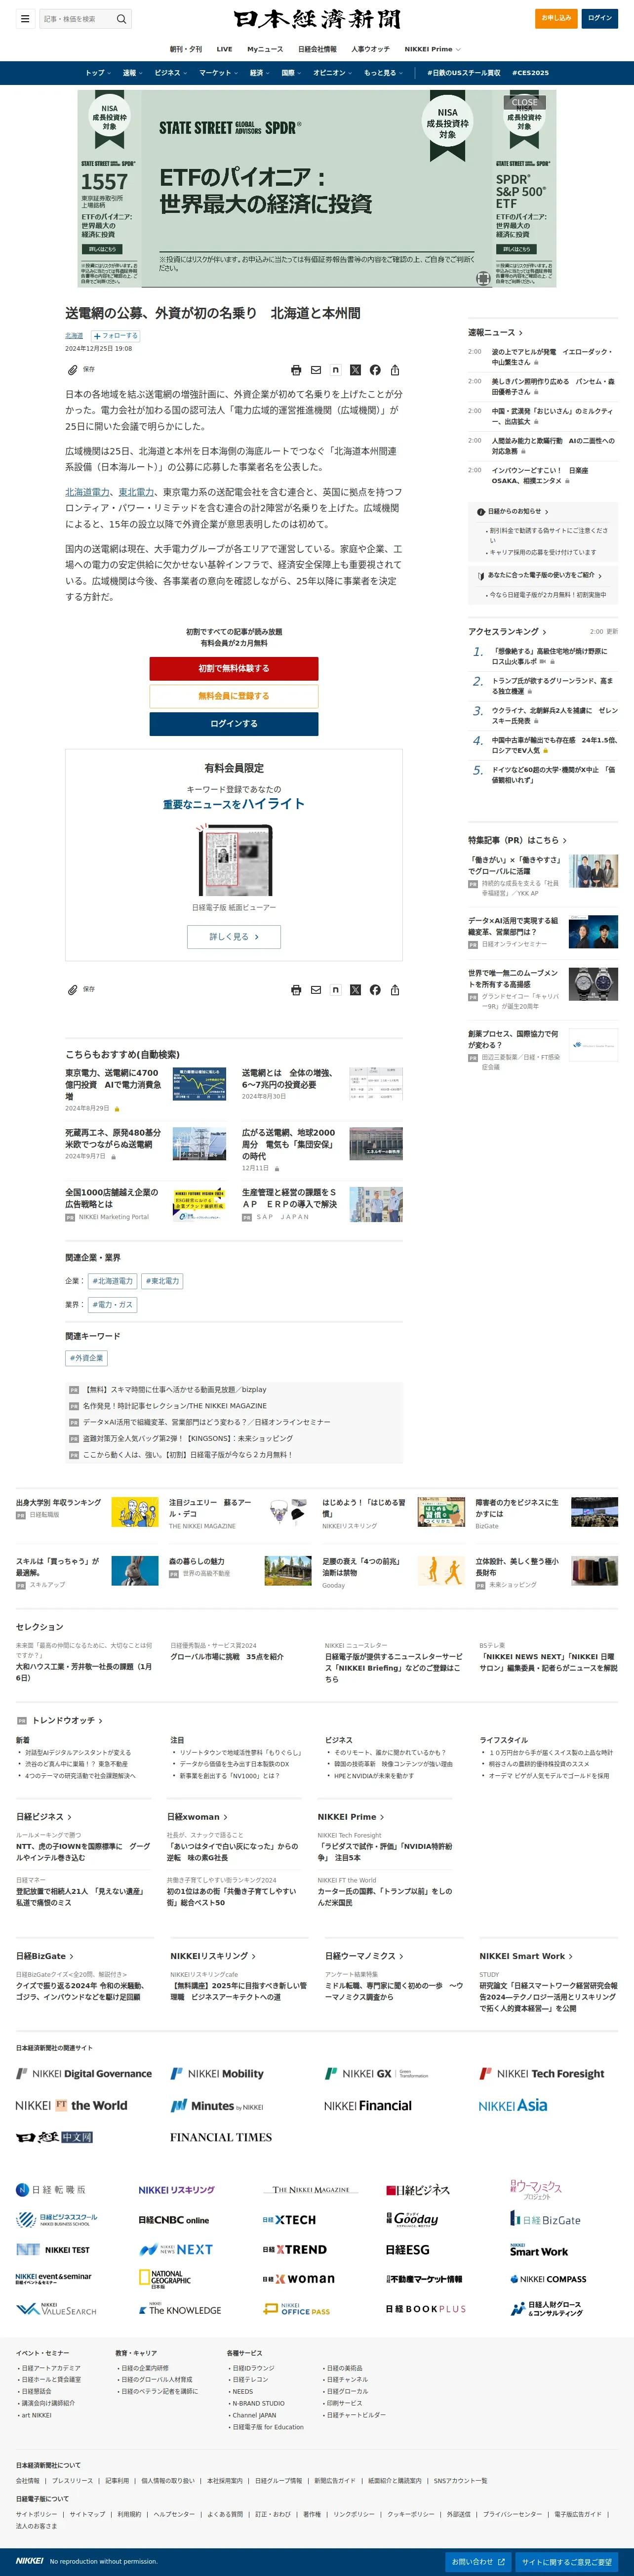Open the 北海道電力 link in article body
This screenshot has width=634, height=2576.
tap(88, 492)
